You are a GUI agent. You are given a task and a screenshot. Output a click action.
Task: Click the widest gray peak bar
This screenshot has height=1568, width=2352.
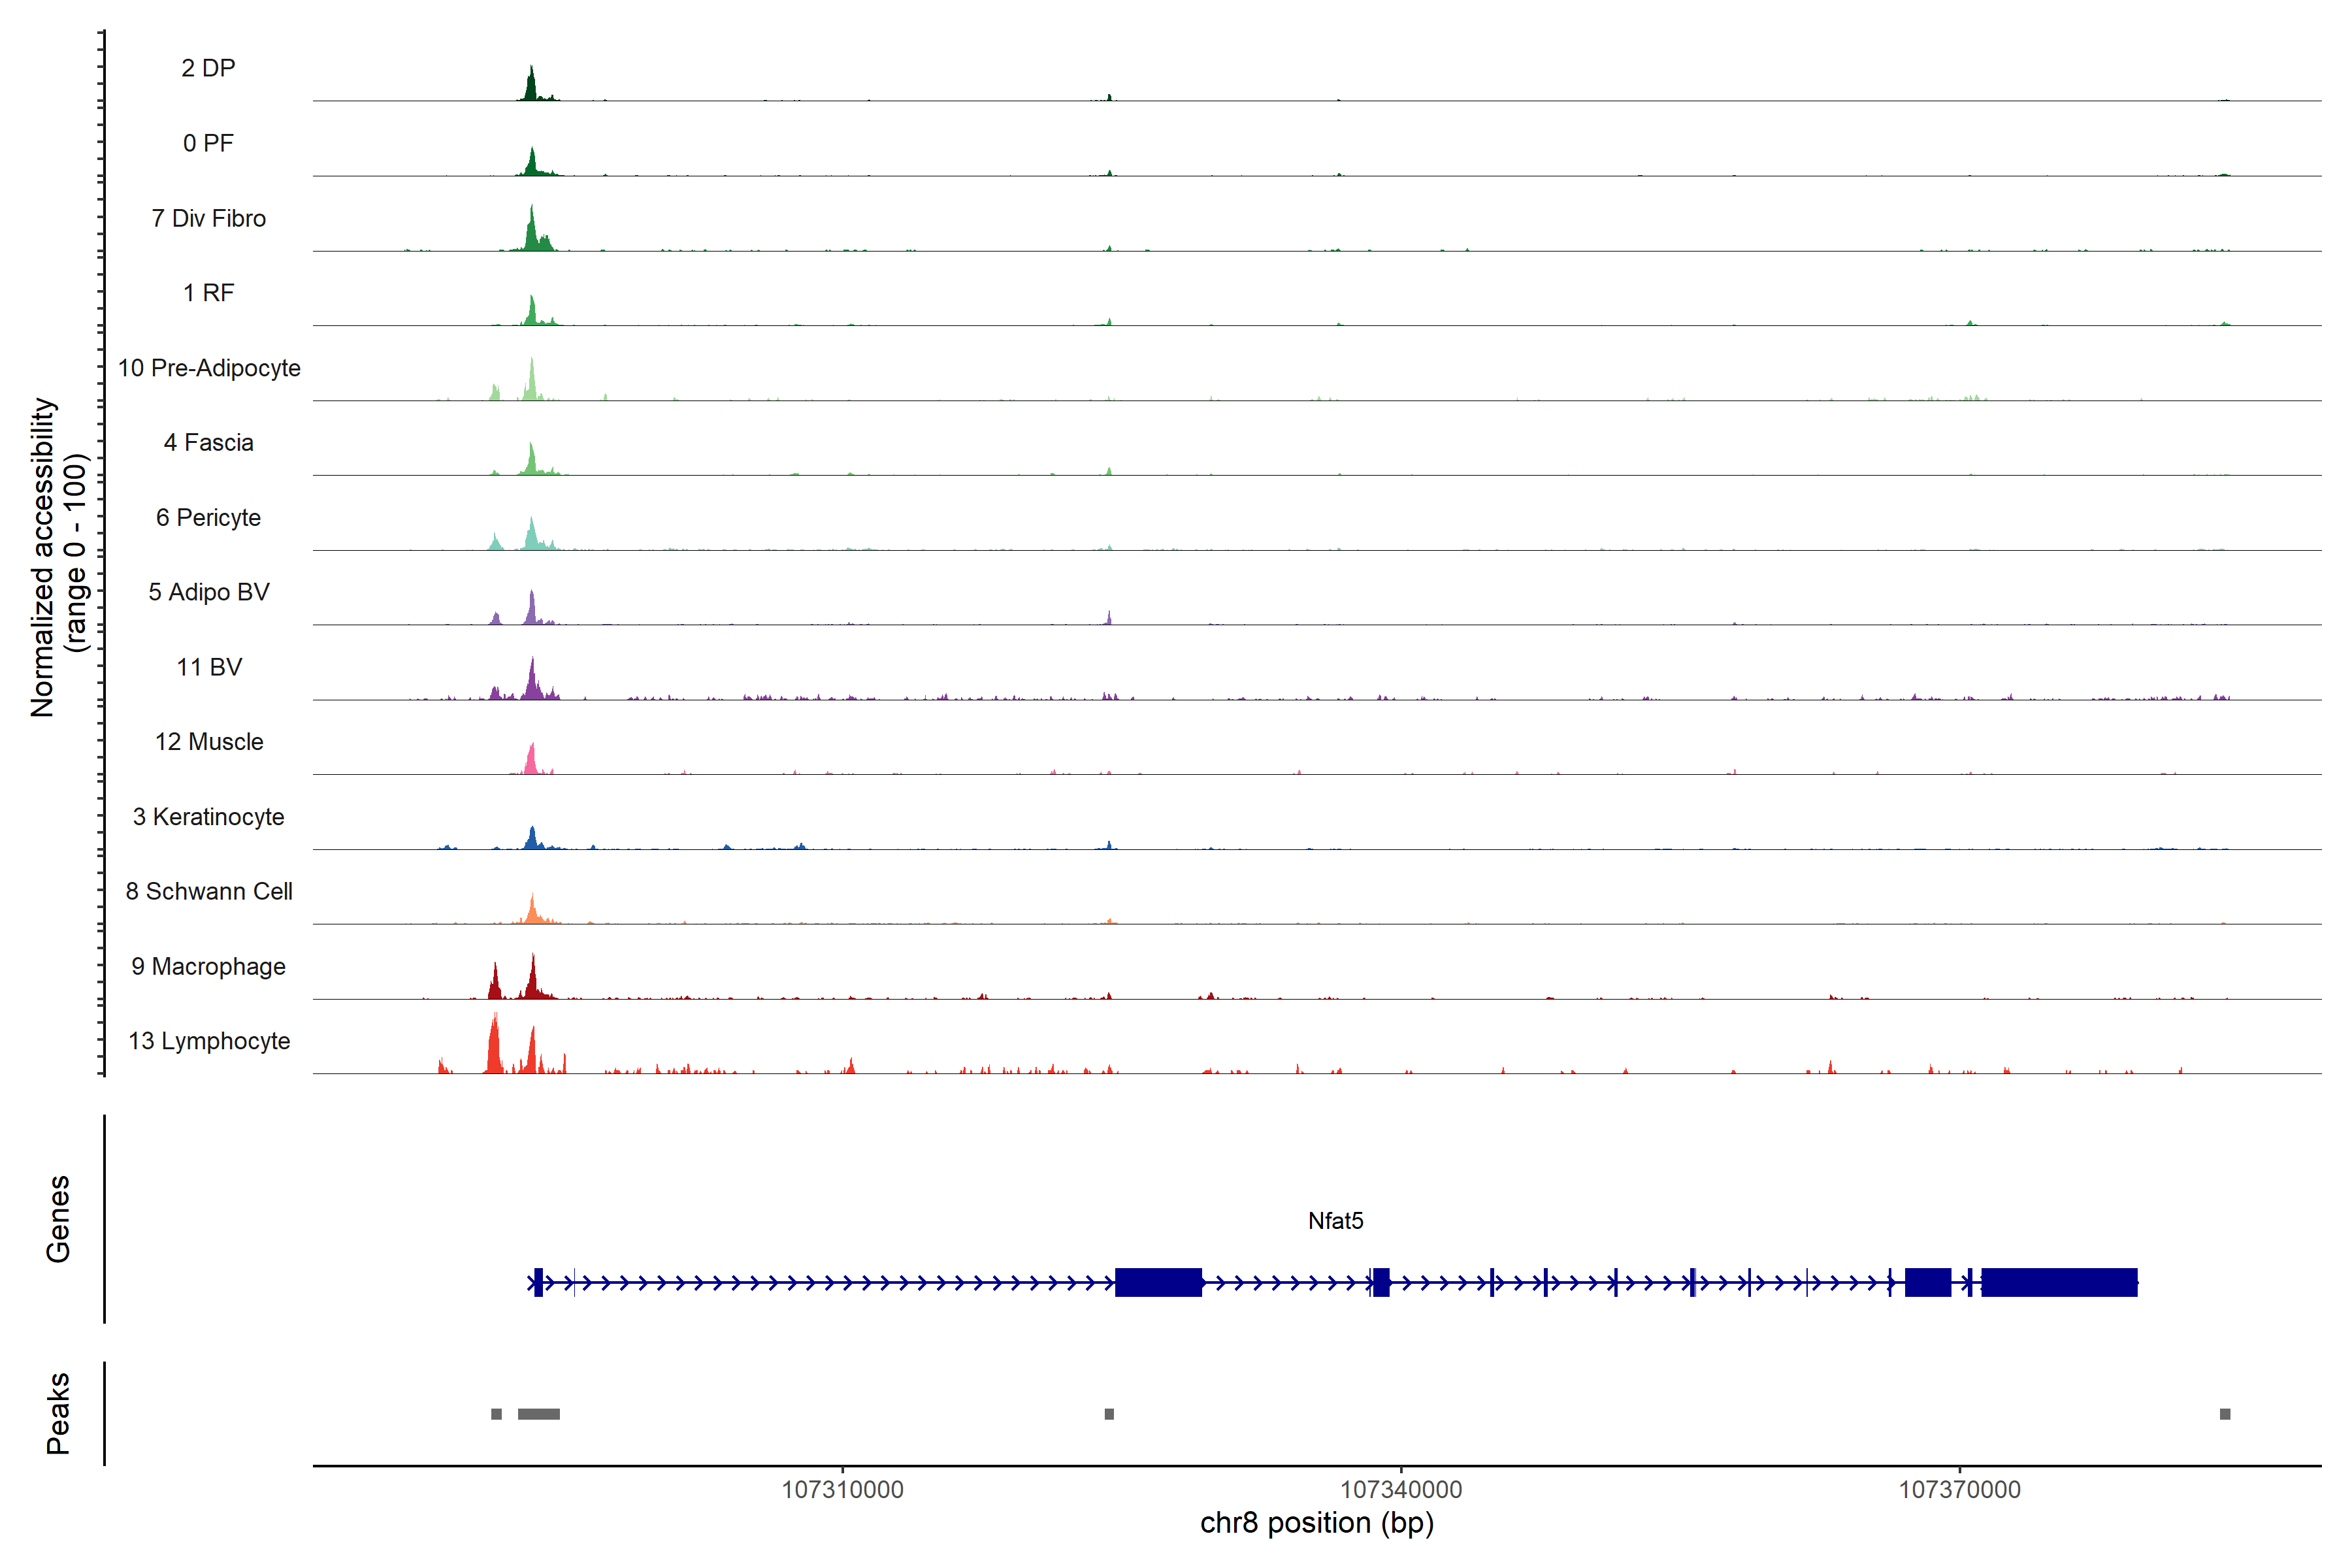click(x=538, y=1414)
